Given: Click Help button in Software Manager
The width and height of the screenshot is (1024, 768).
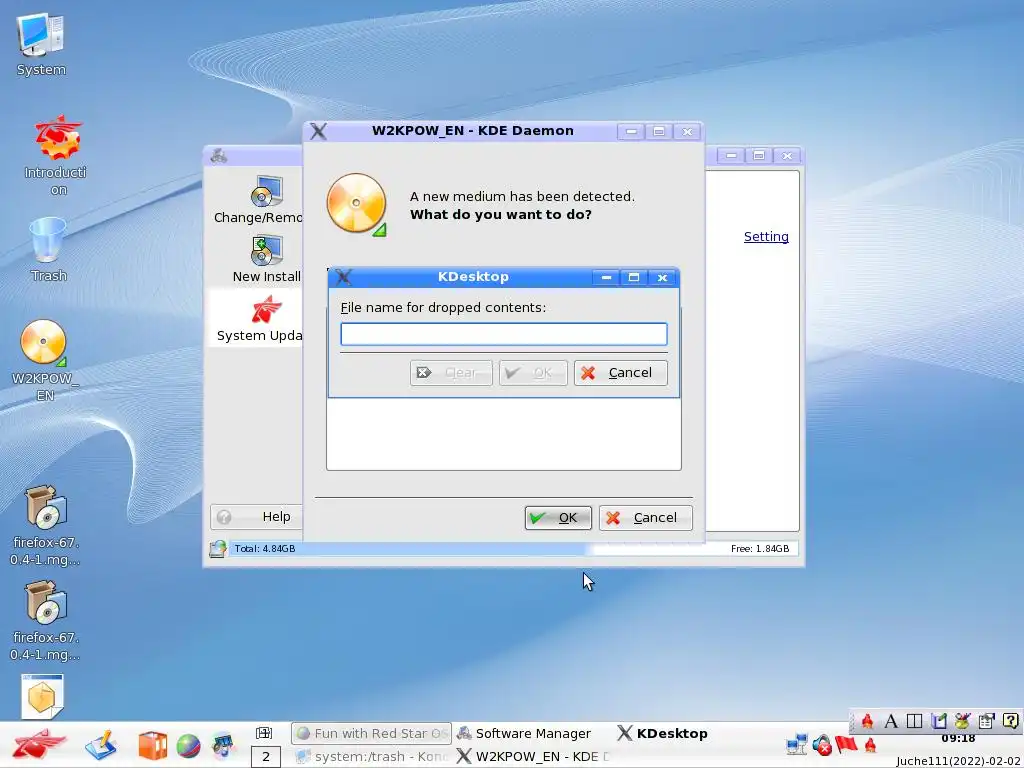Looking at the screenshot, I should coord(256,517).
